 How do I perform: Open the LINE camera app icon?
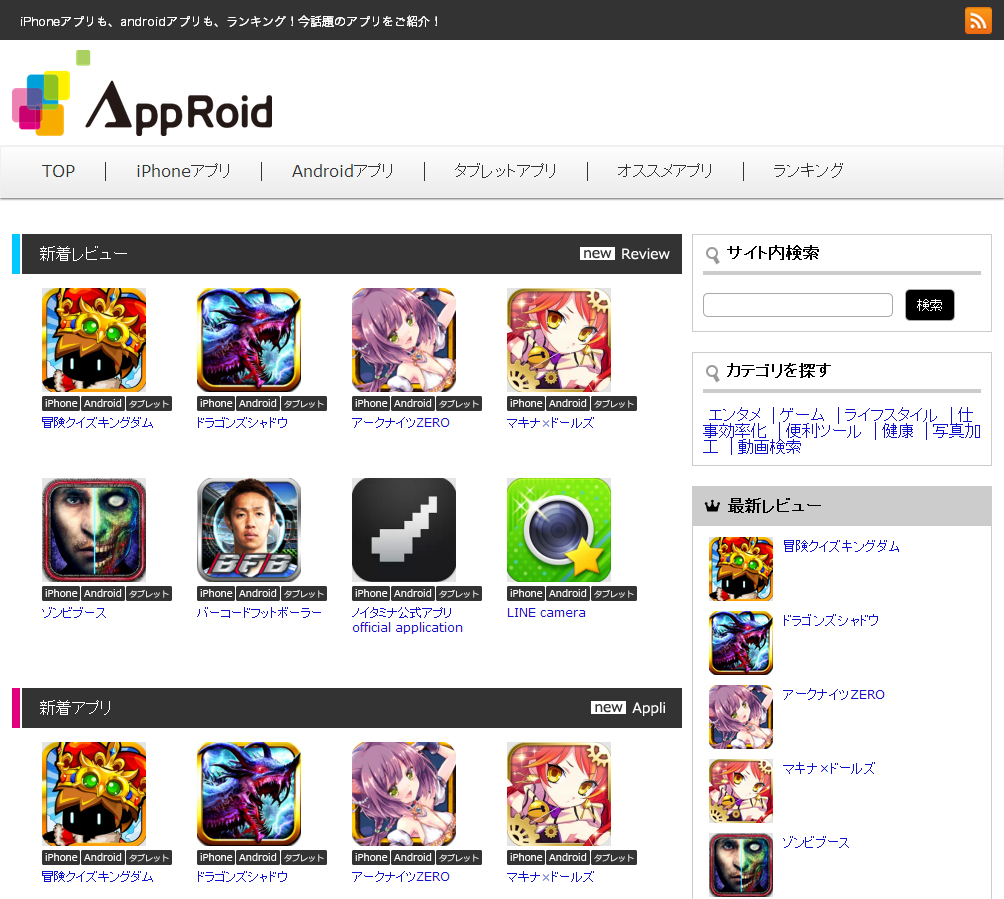pos(559,530)
